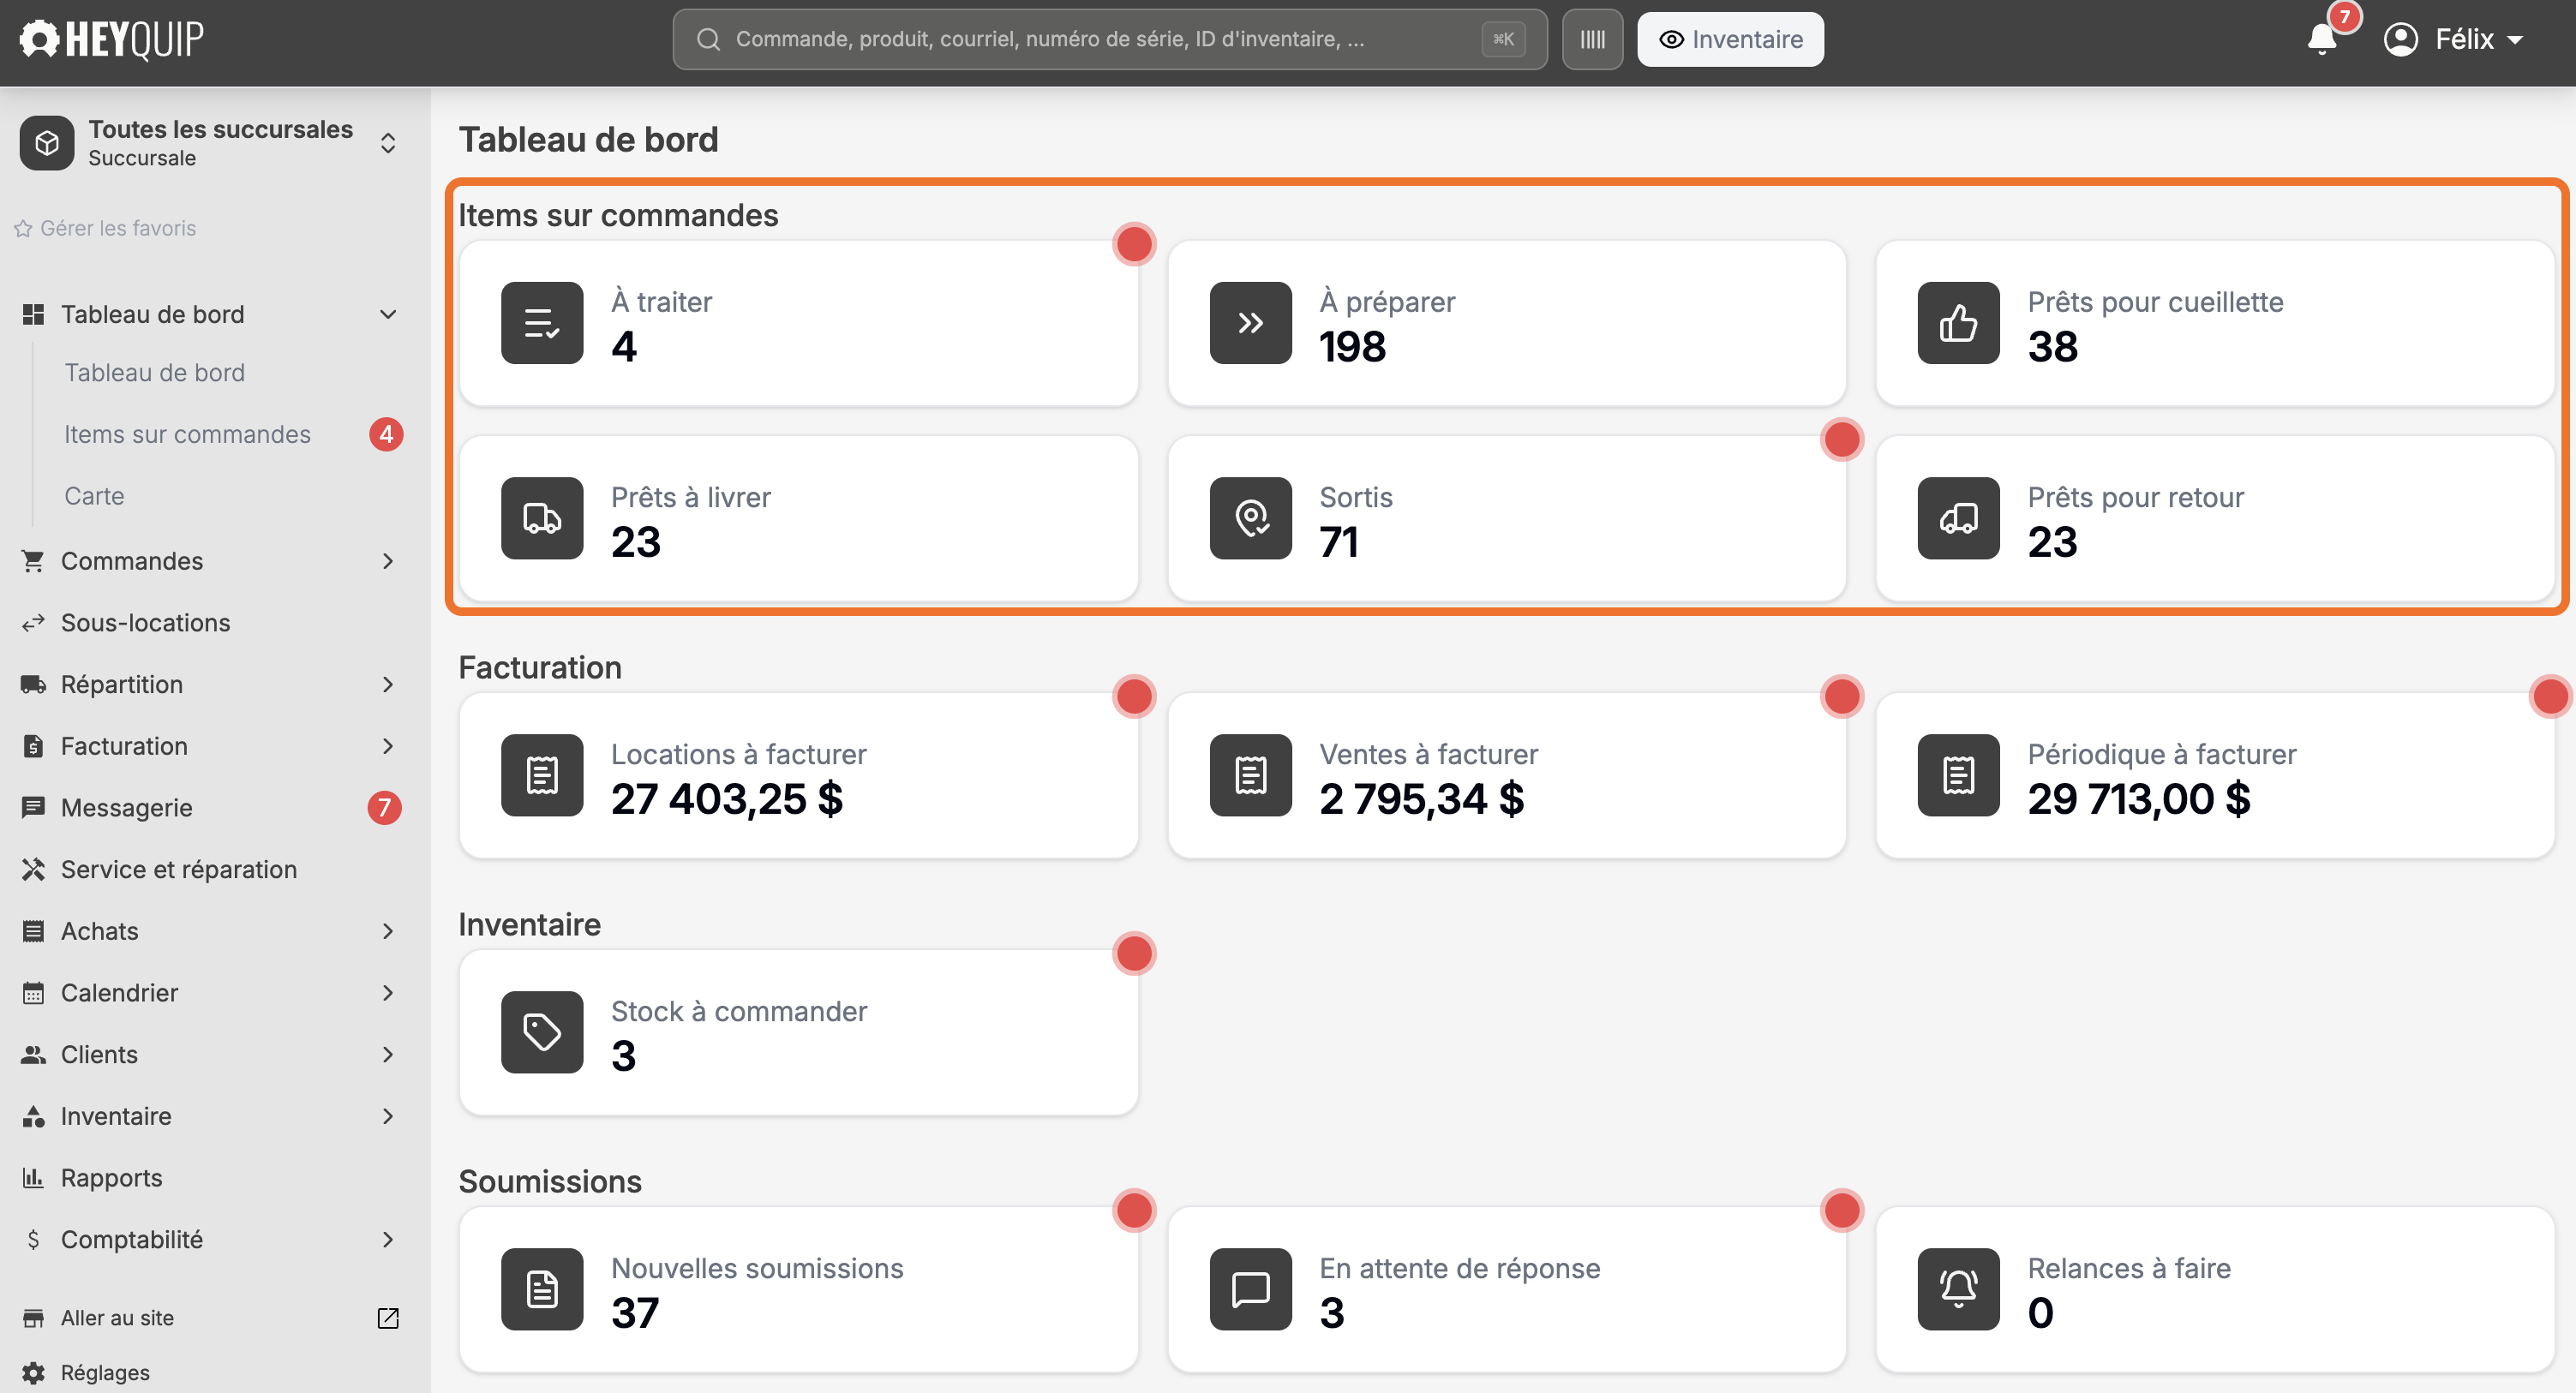Click the Prêts à livrer truck icon
Screen dimensions: 2576x1393
[542, 518]
